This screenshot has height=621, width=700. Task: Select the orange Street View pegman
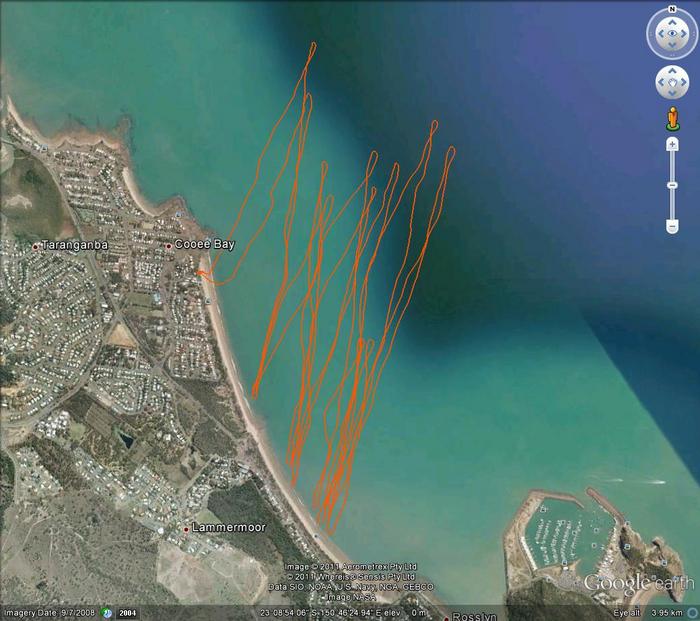point(672,120)
